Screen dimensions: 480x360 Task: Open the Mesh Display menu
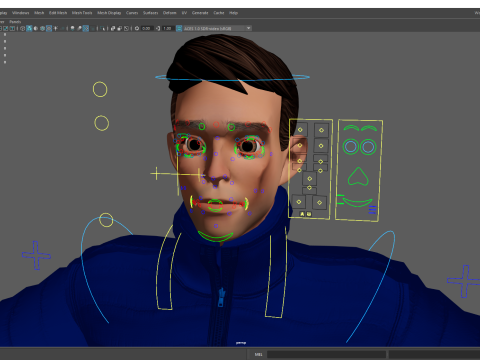pos(109,13)
